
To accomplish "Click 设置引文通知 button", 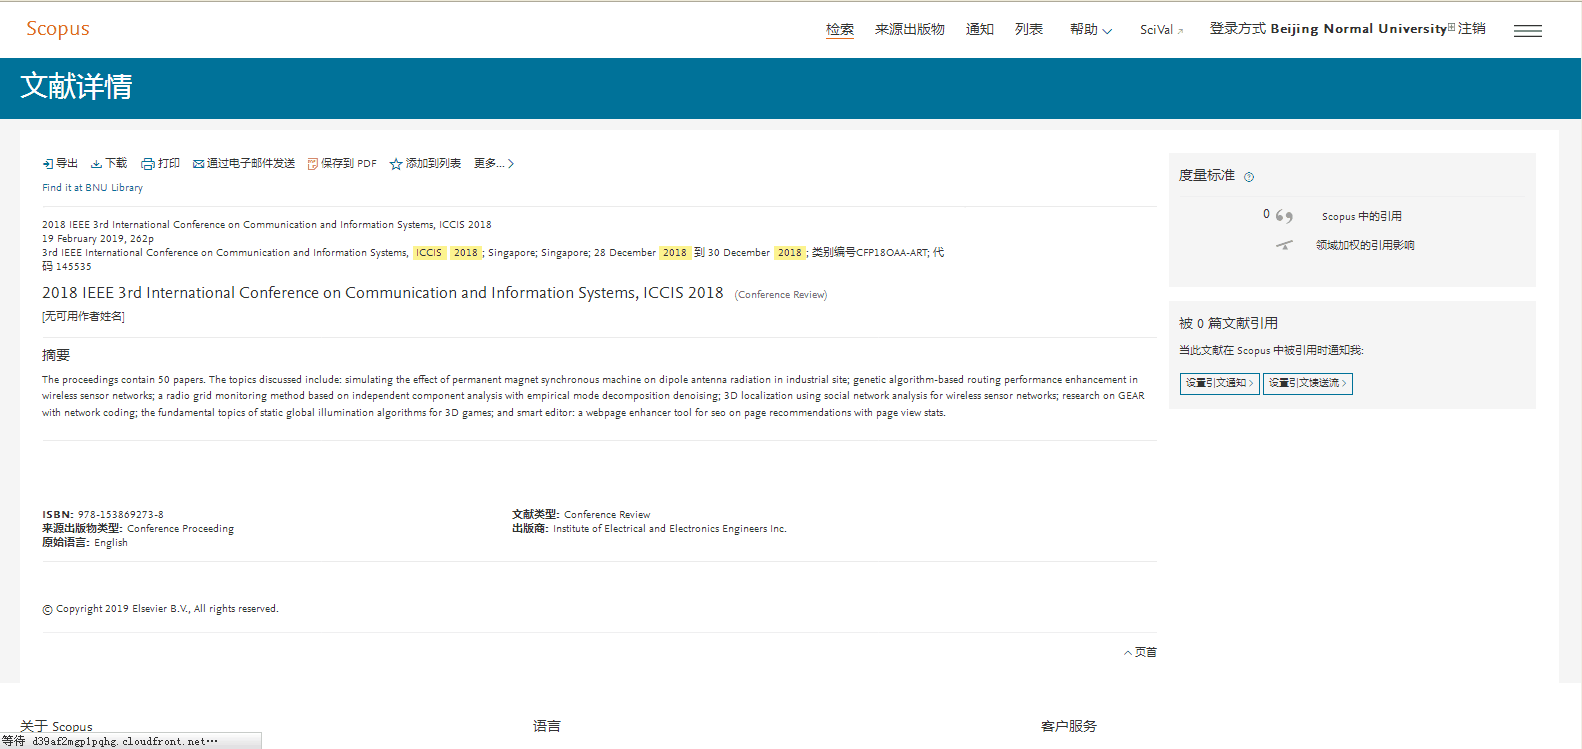I will click(1220, 384).
